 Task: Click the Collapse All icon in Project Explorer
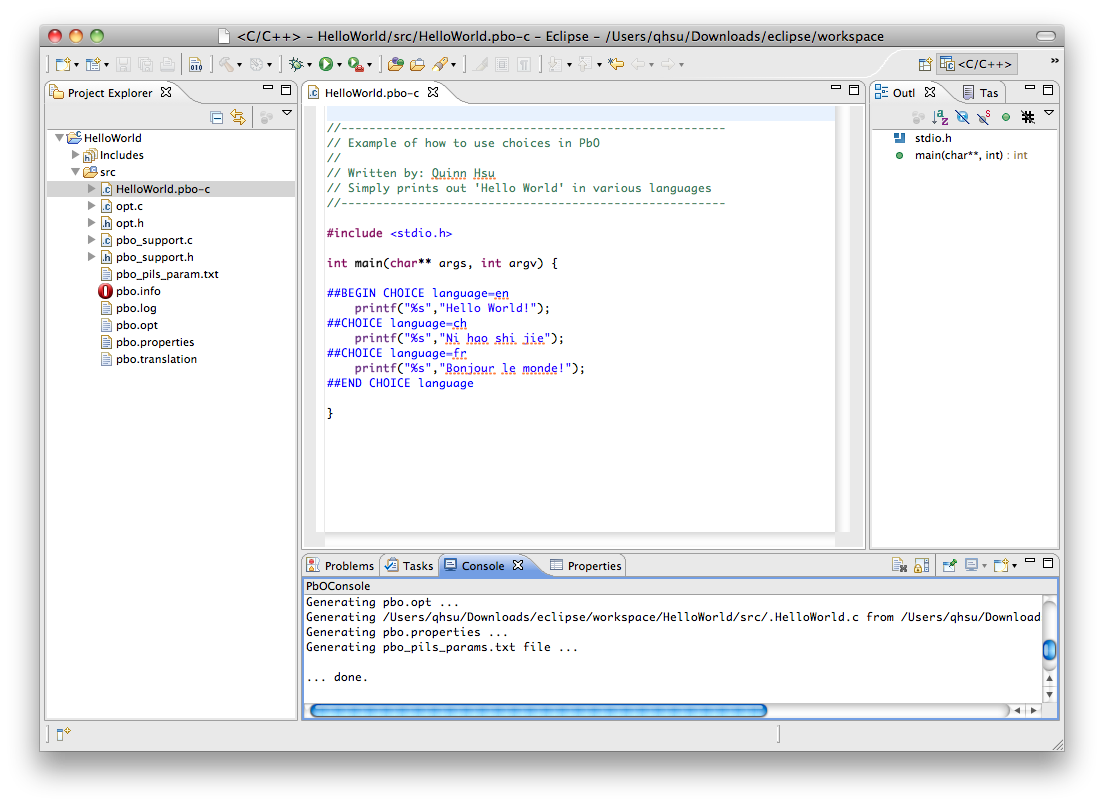point(217,117)
